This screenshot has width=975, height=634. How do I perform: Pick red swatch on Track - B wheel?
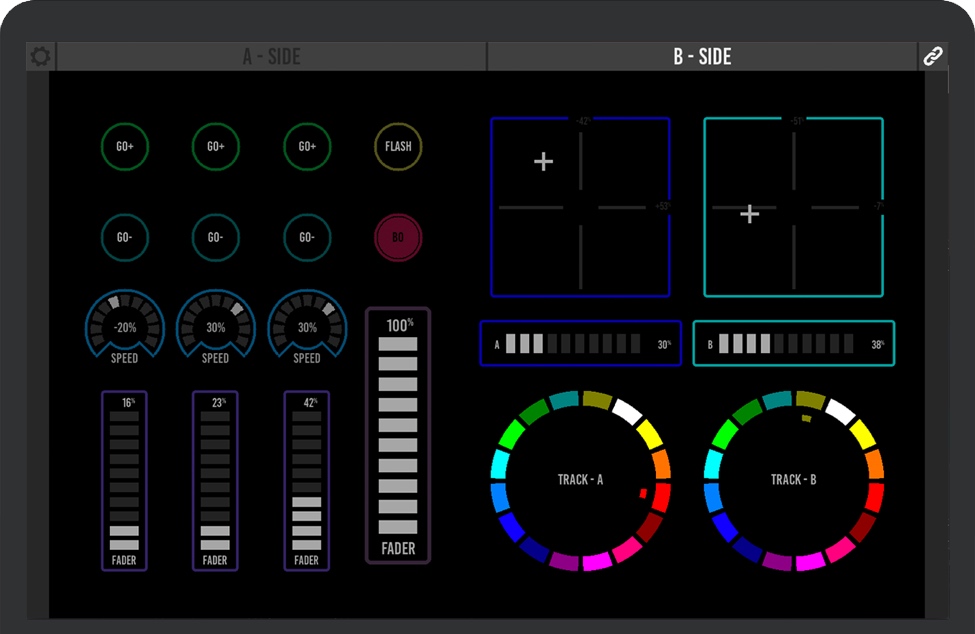click(874, 496)
